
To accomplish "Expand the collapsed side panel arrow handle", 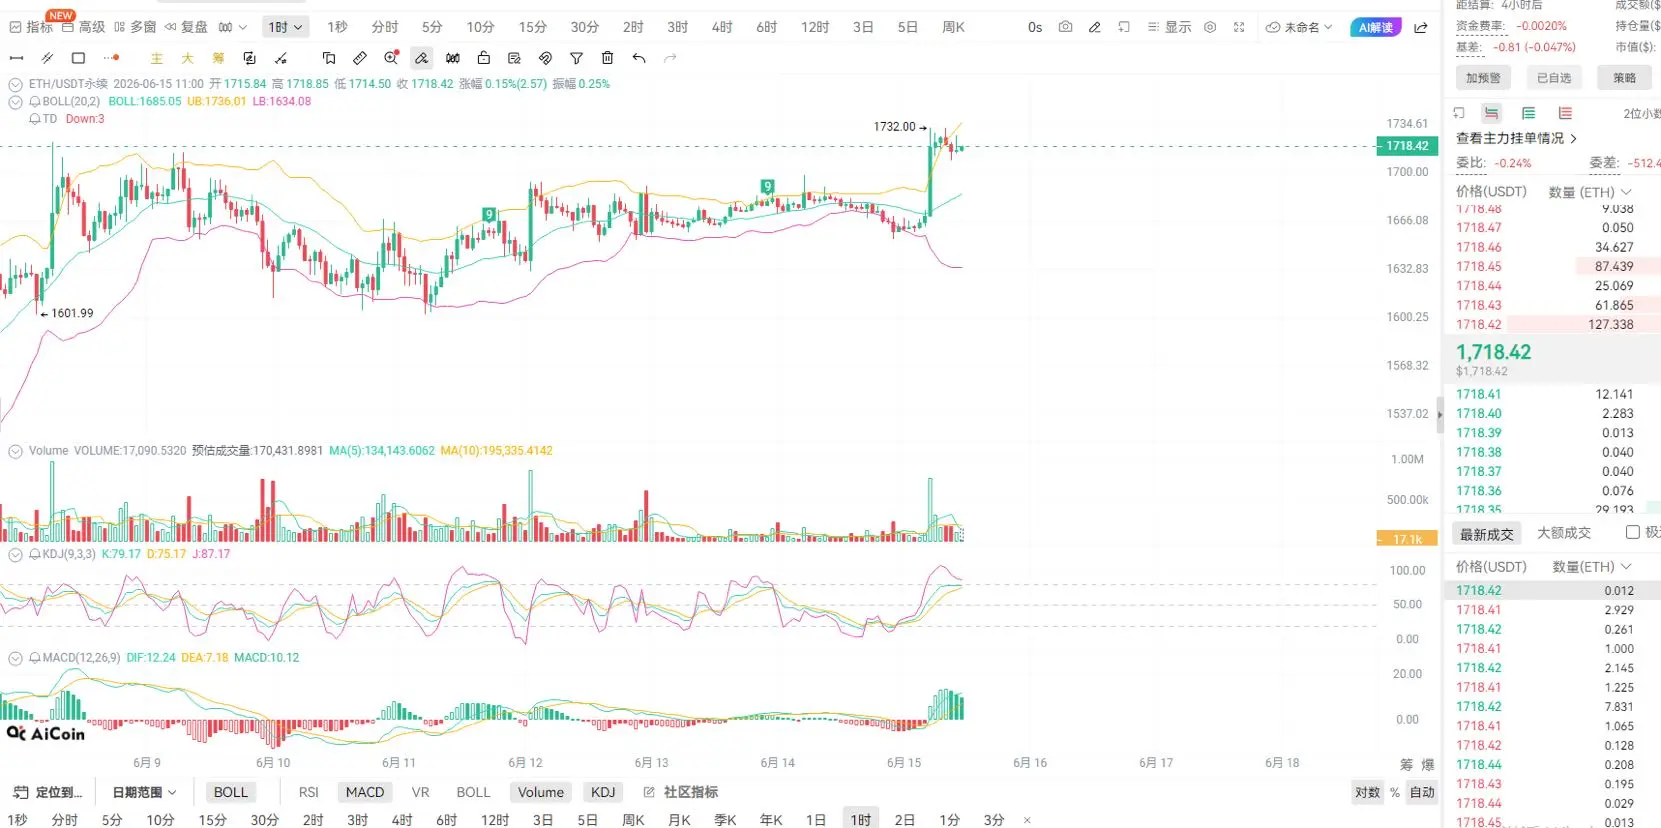I will pyautogui.click(x=1440, y=414).
